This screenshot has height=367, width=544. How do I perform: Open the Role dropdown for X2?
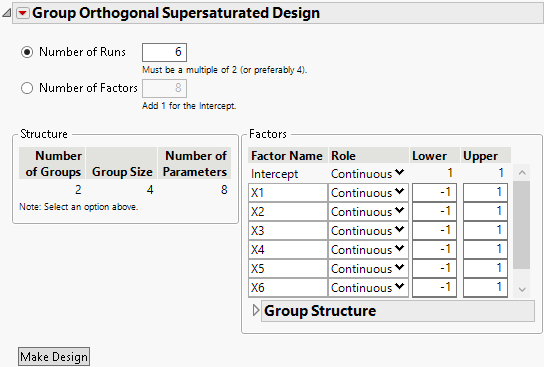click(367, 212)
